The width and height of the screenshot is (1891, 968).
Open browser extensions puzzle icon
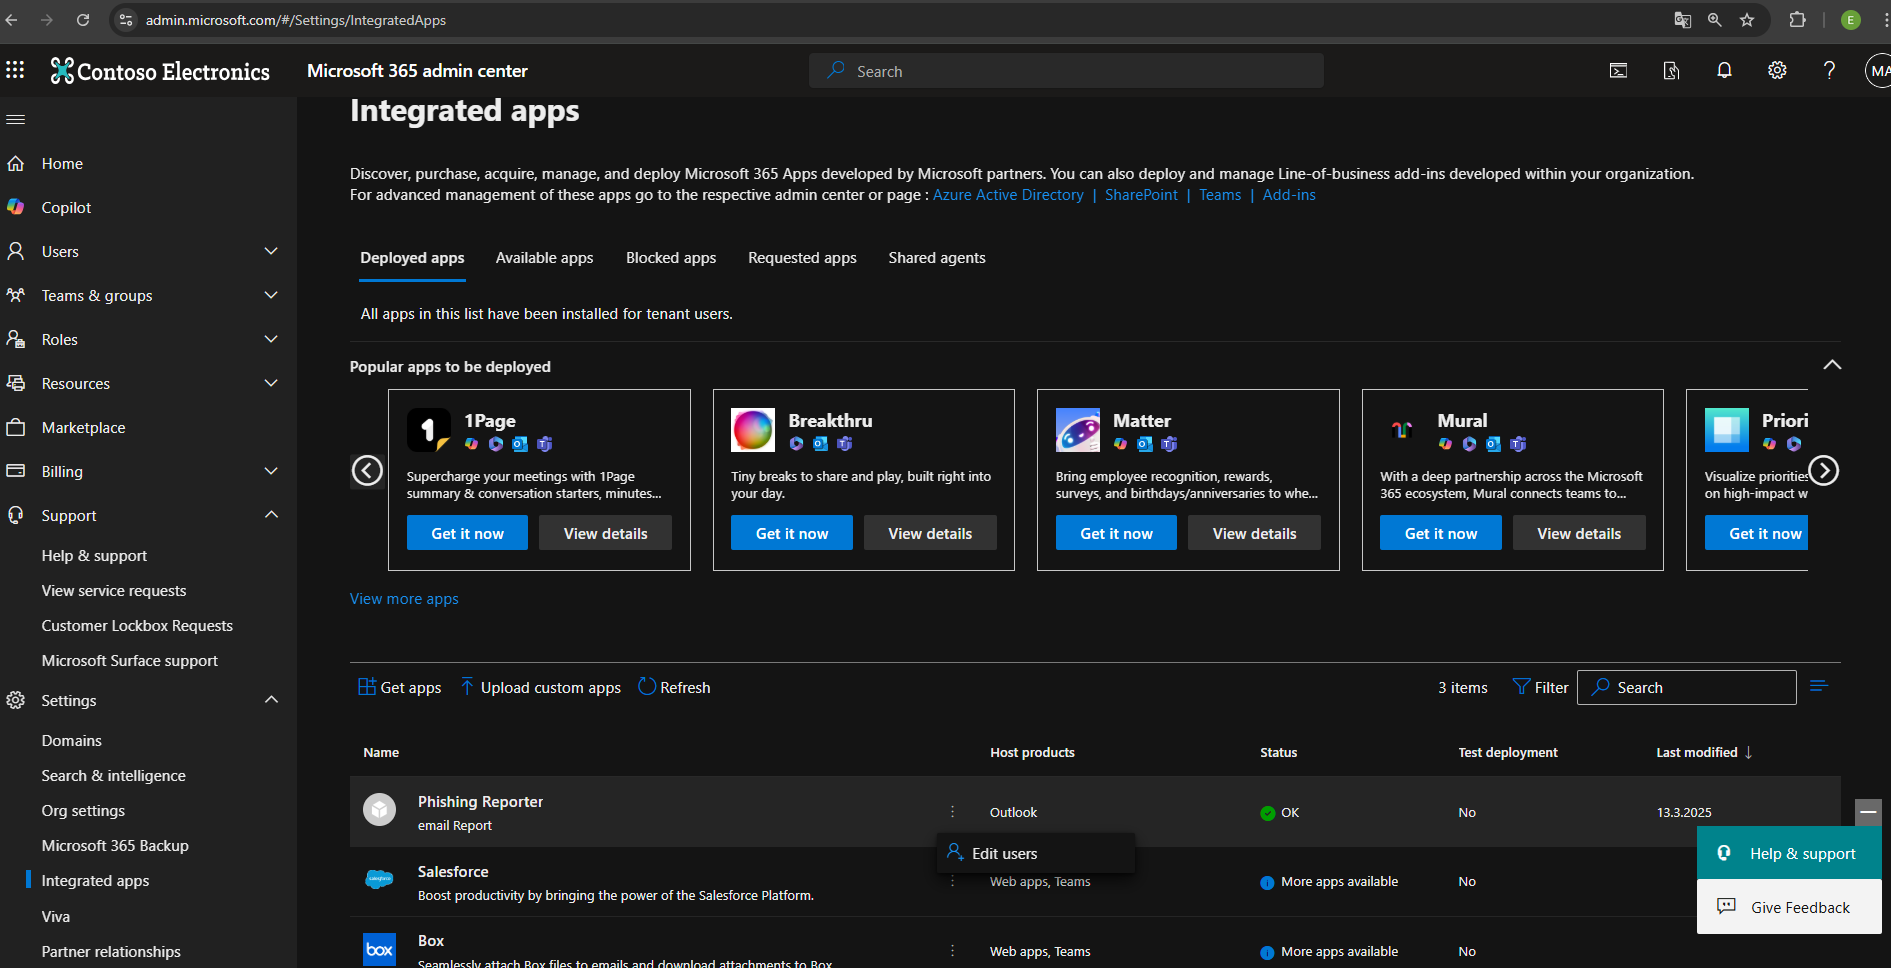tap(1797, 20)
